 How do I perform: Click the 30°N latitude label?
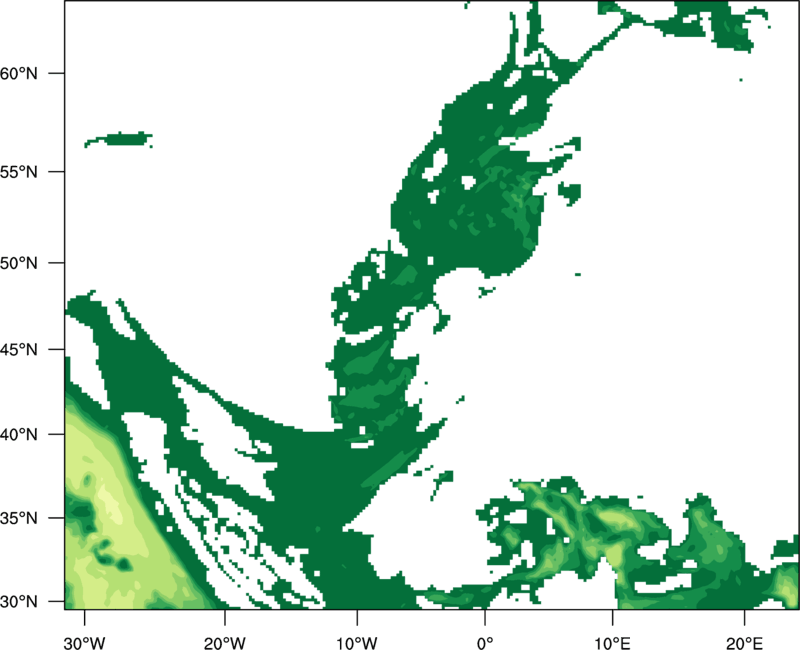coord(19,602)
